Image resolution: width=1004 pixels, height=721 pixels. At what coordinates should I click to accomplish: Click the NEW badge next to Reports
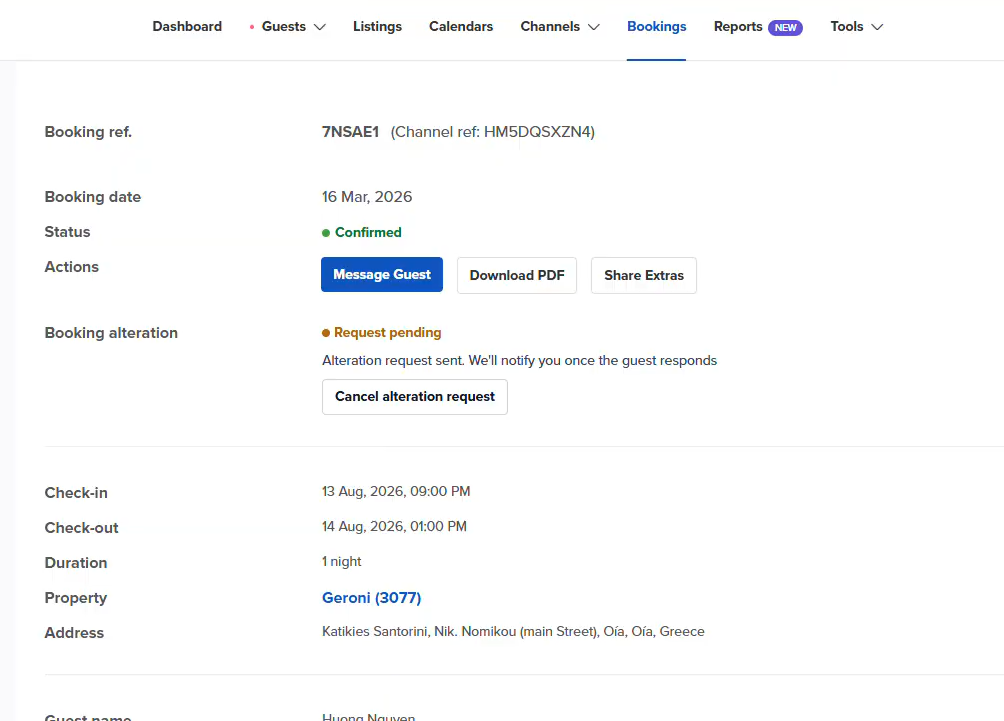point(785,28)
